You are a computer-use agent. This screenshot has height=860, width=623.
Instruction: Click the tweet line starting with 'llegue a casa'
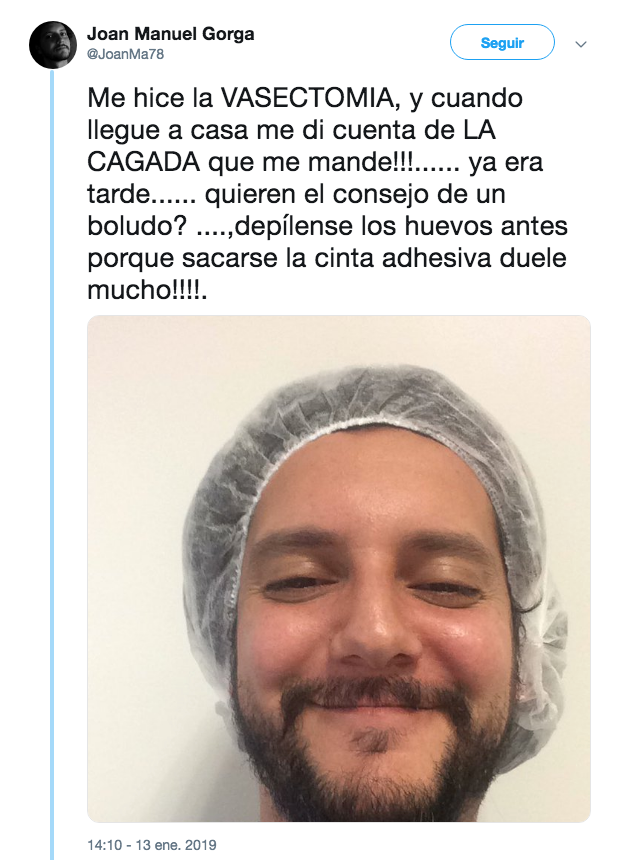pyautogui.click(x=291, y=130)
